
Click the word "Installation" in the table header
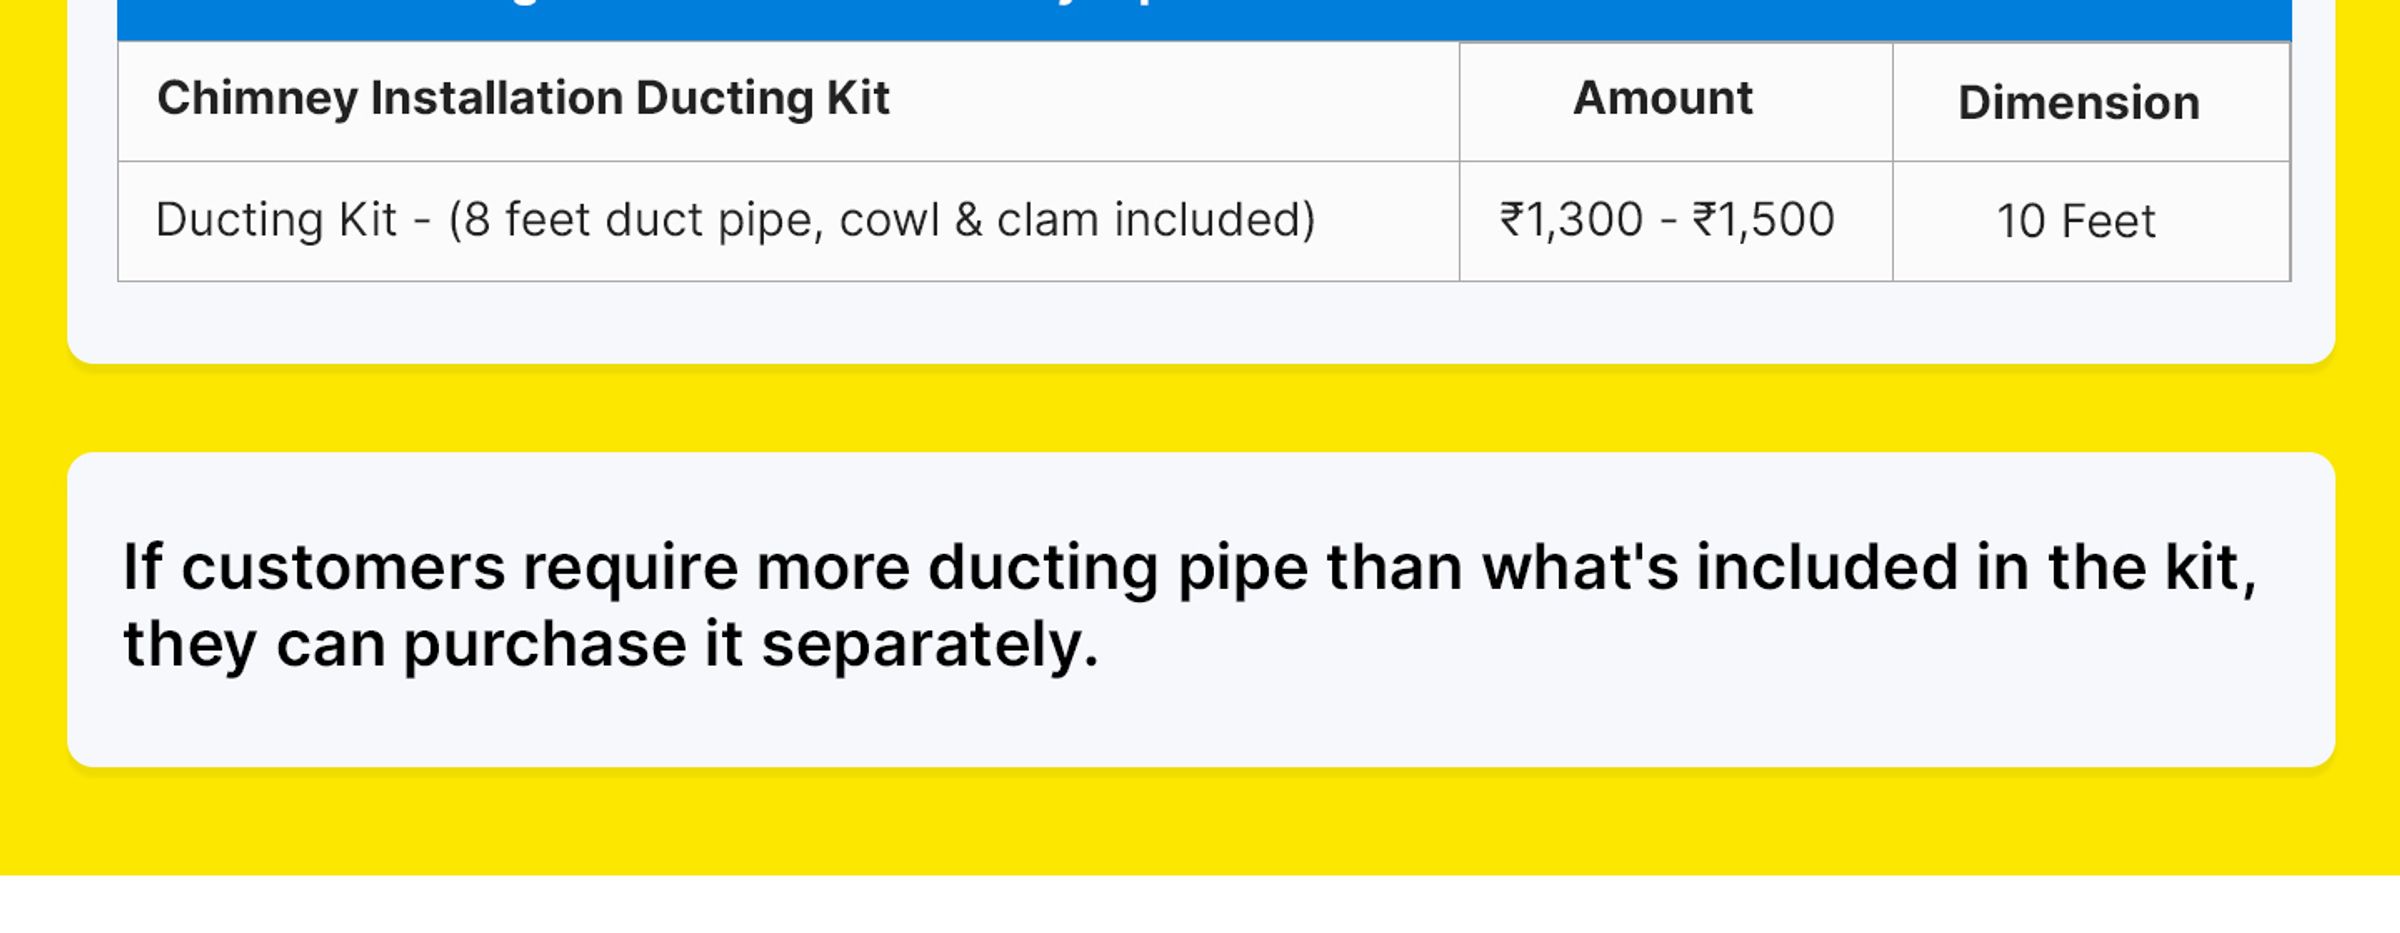click(497, 98)
